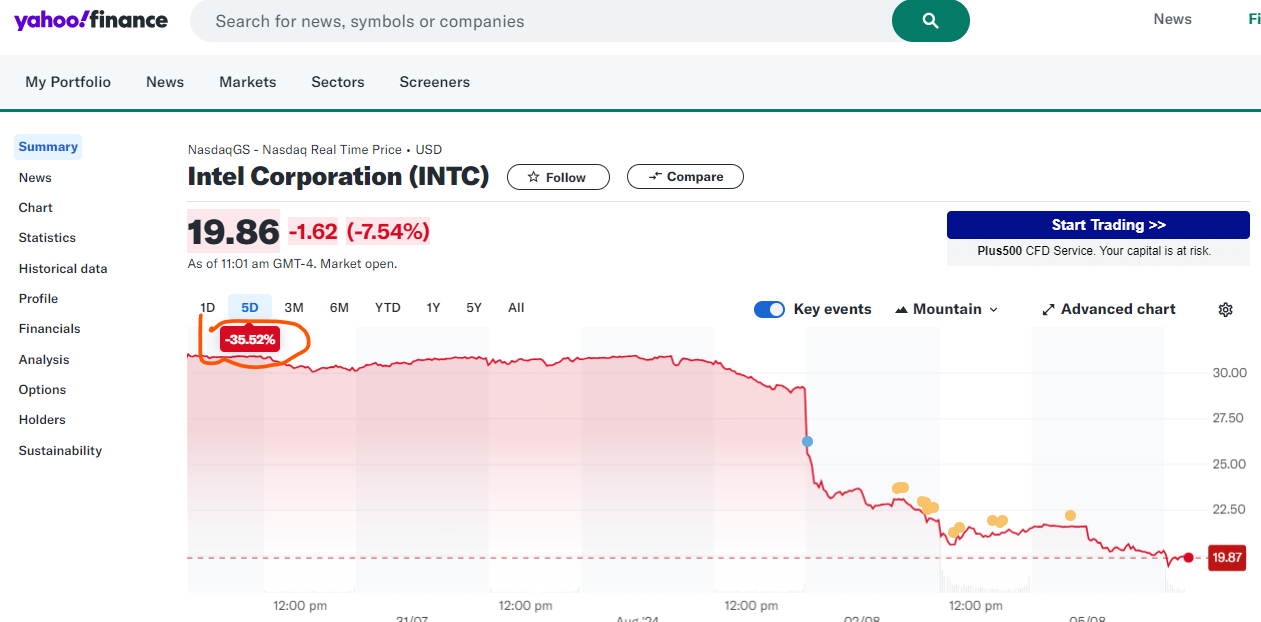Click the -1.62 price change value
The width and height of the screenshot is (1261, 622).
(x=313, y=232)
